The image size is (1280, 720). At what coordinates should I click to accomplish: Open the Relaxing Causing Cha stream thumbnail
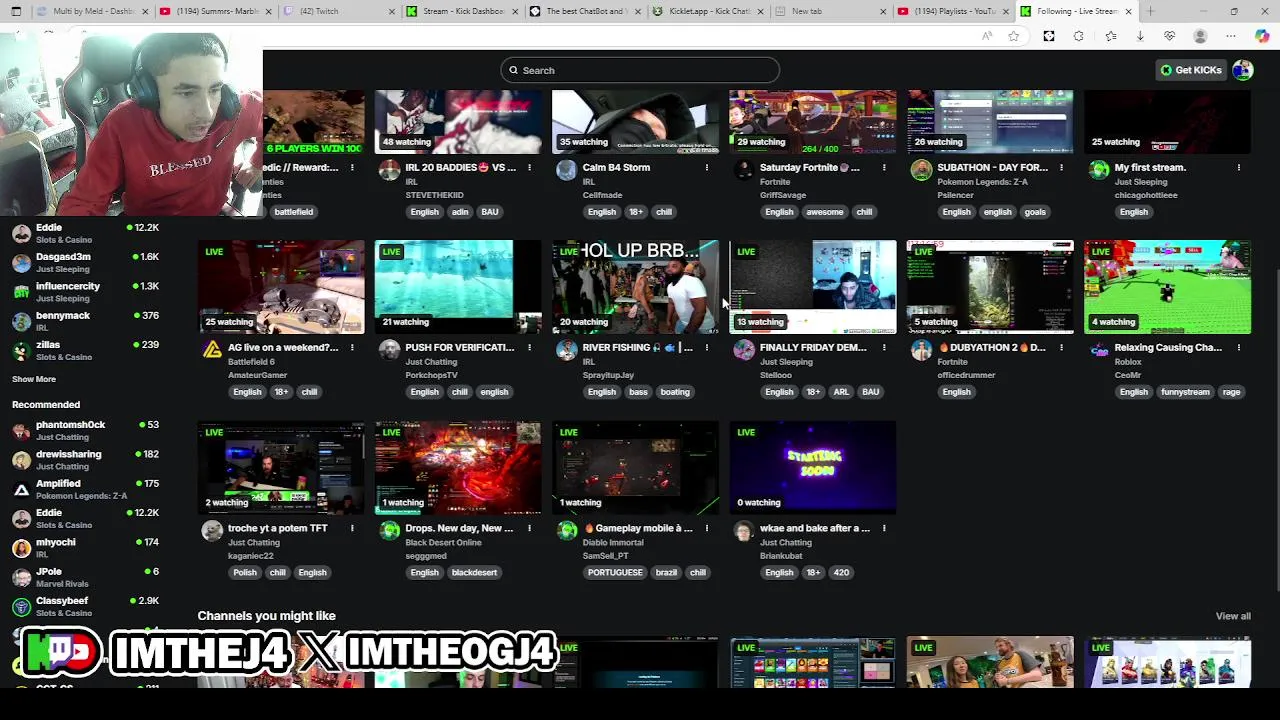(x=1167, y=287)
